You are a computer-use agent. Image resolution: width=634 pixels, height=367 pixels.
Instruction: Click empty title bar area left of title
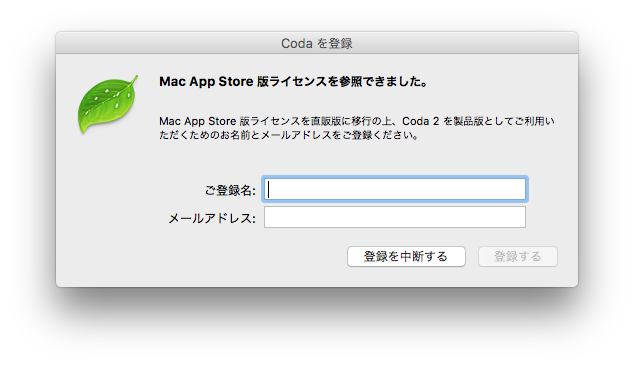tap(162, 43)
